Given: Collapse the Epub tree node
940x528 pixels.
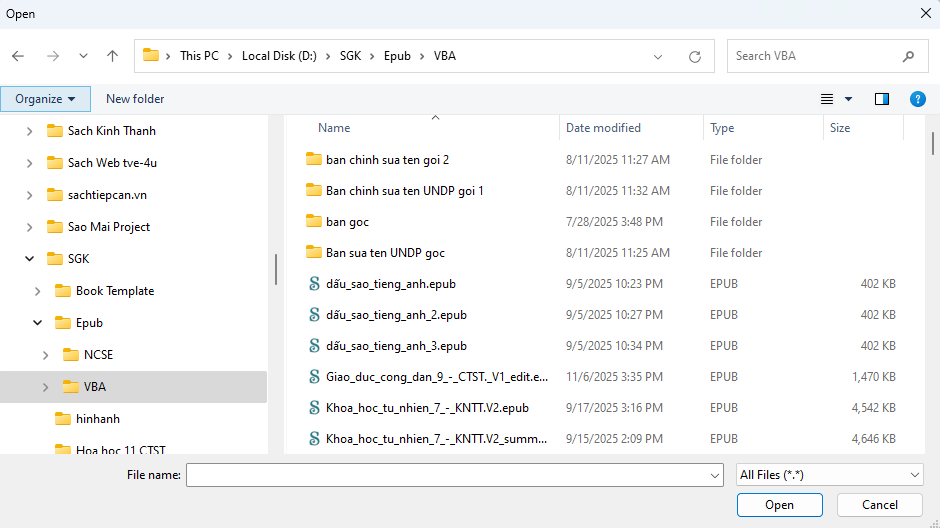Looking at the screenshot, I should pos(37,323).
